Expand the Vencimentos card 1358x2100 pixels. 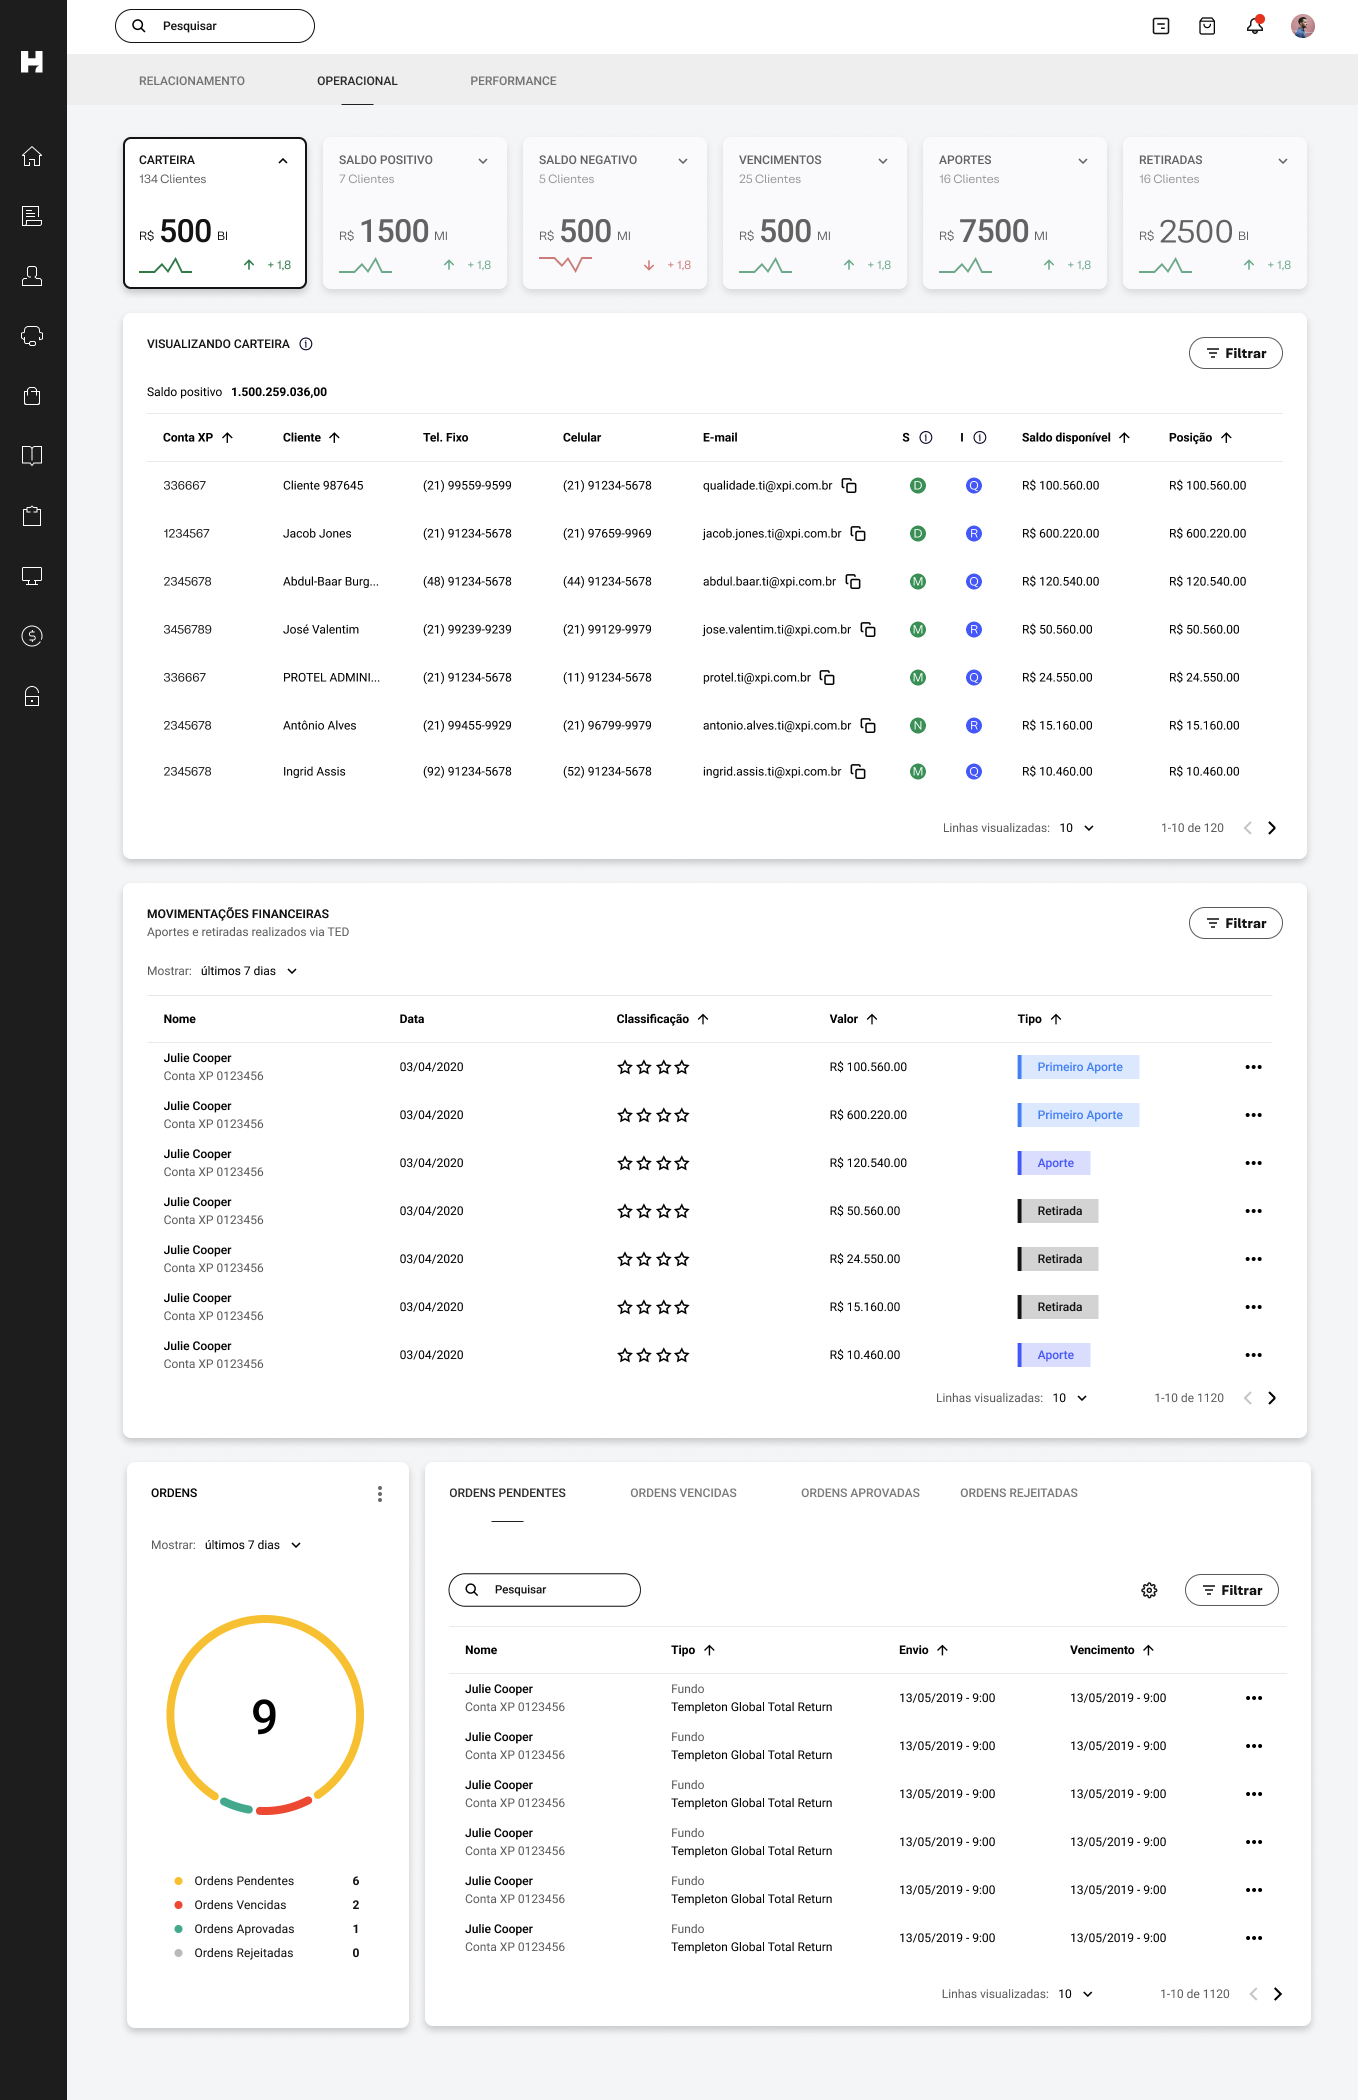click(883, 161)
